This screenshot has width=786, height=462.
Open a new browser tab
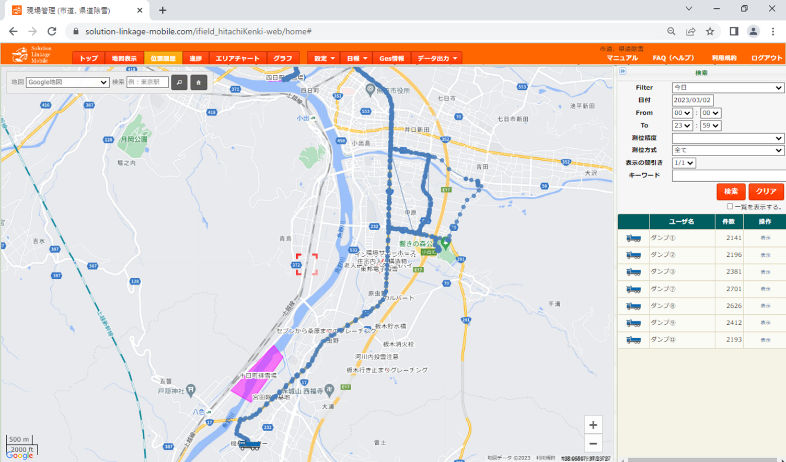pos(162,10)
